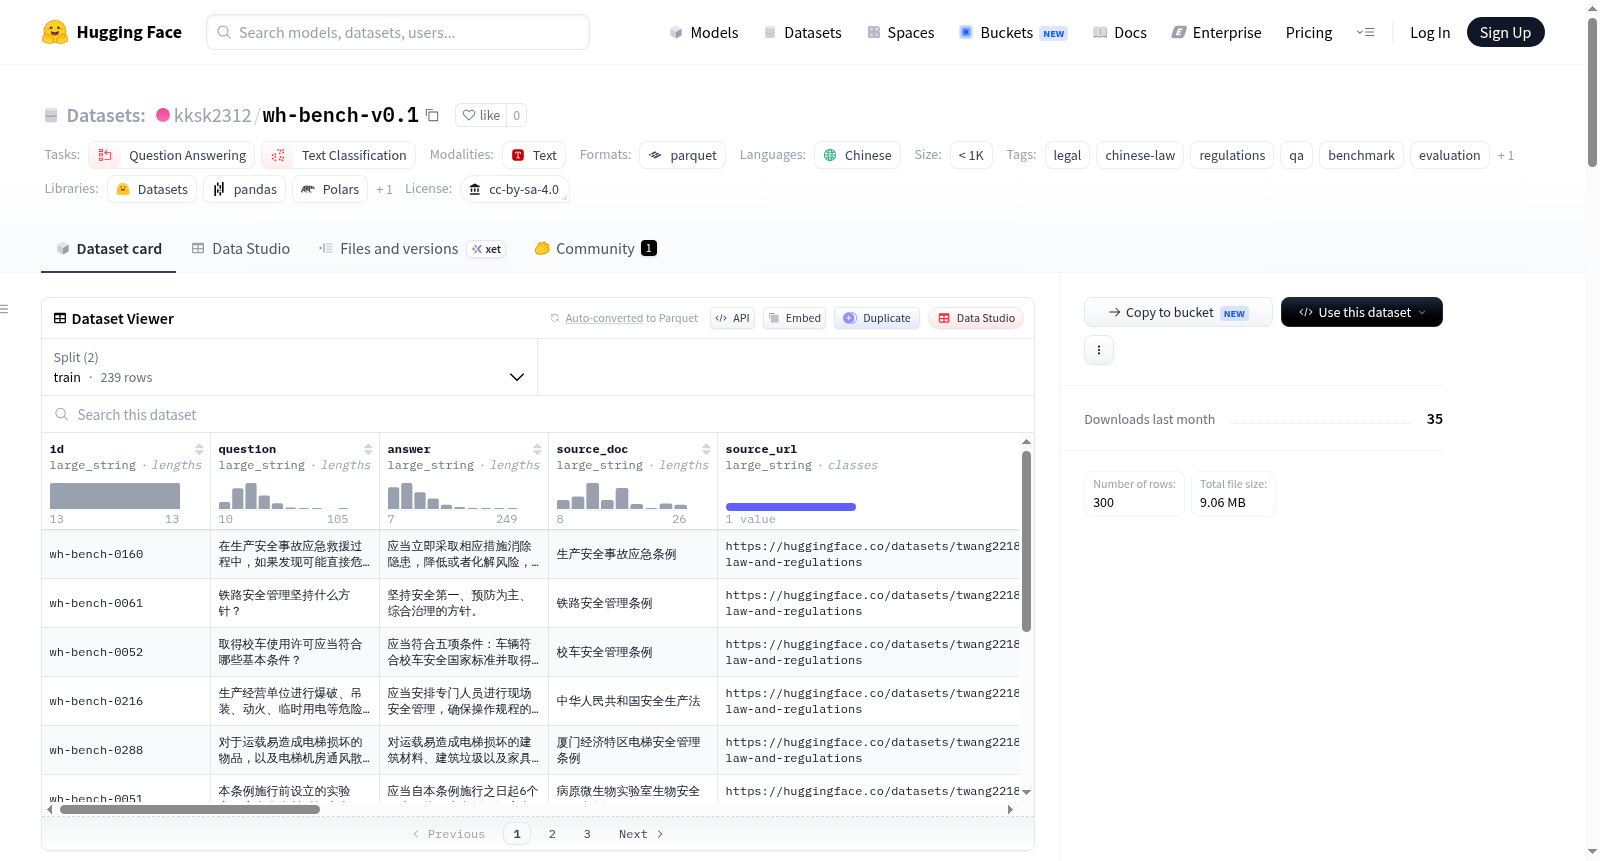This screenshot has height=861, width=1600.
Task: Expand the +1 more tags
Action: click(x=1506, y=155)
